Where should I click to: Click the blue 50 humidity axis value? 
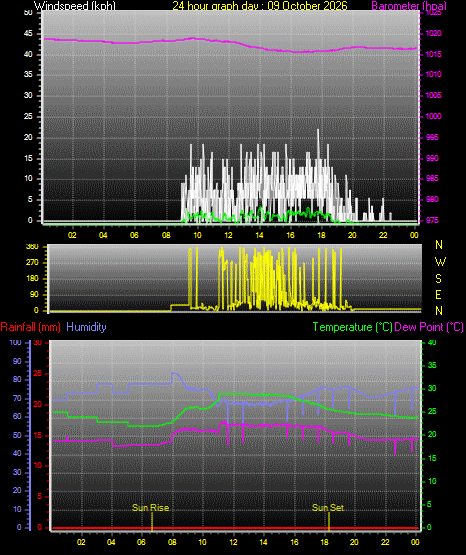click(x=17, y=435)
